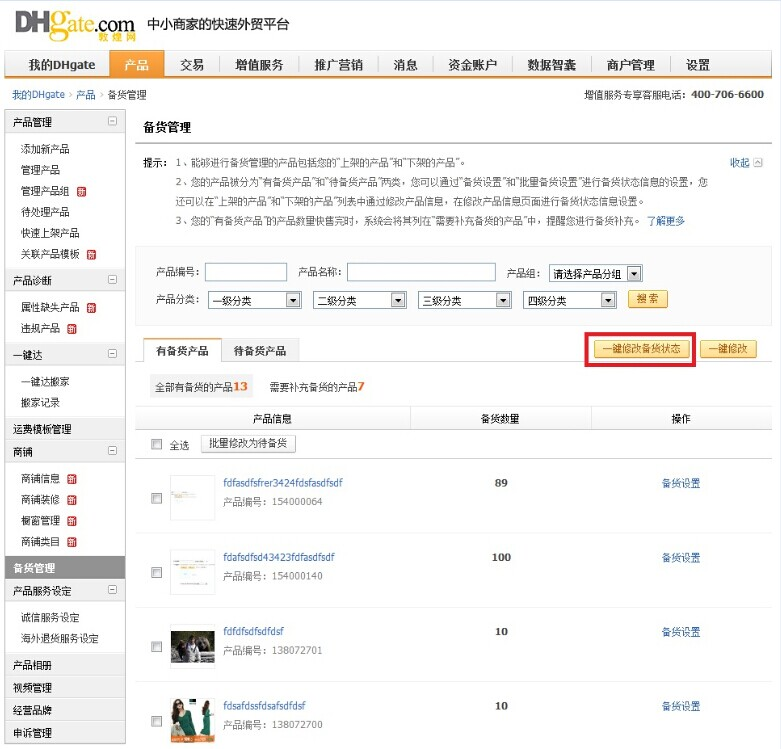Open 一键达搬家 in sidebar

(x=45, y=381)
